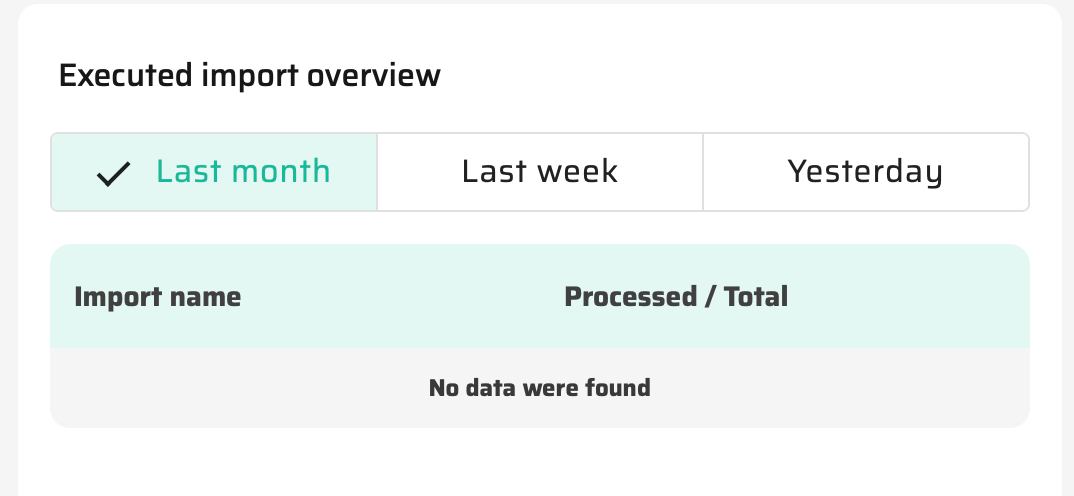Click the Import name column header
The image size is (1074, 496).
click(x=157, y=297)
